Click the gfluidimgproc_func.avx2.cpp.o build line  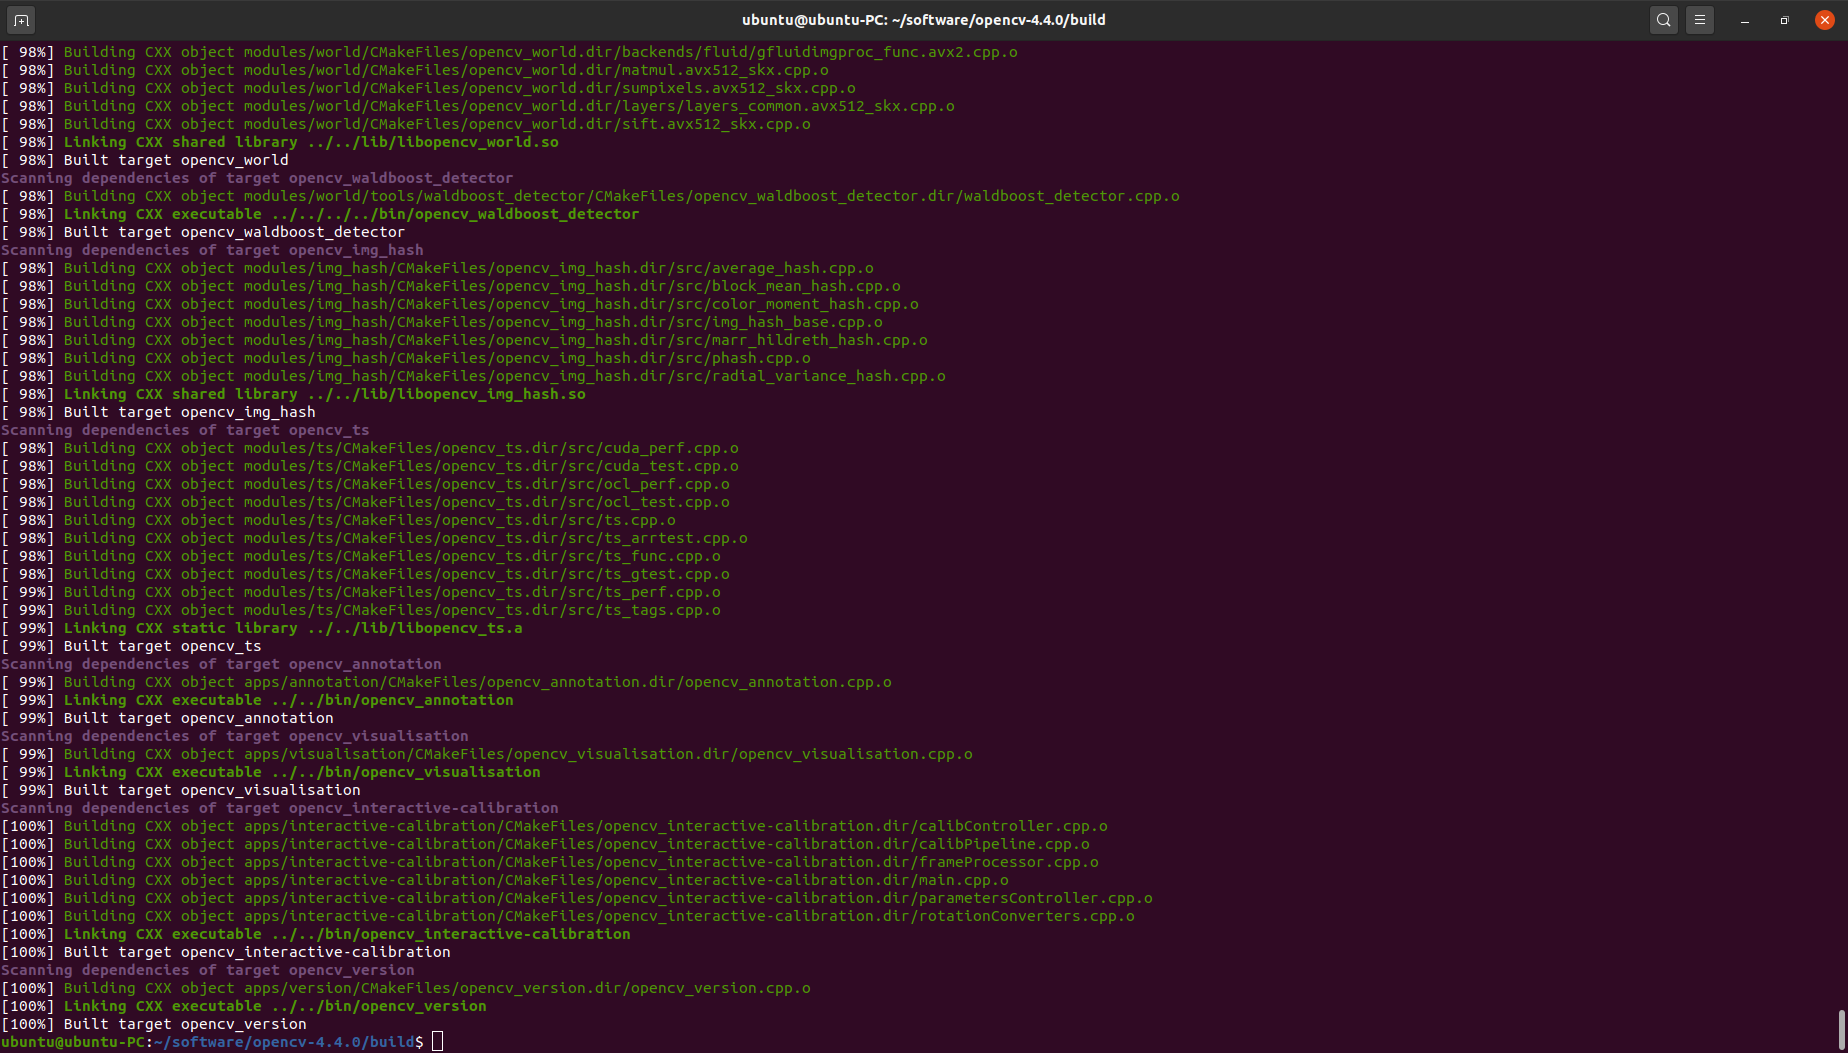pyautogui.click(x=510, y=52)
